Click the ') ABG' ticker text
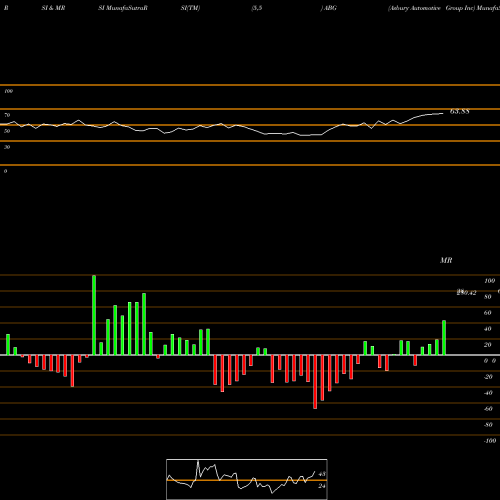Image resolution: width=500 pixels, height=500 pixels. tap(328, 8)
